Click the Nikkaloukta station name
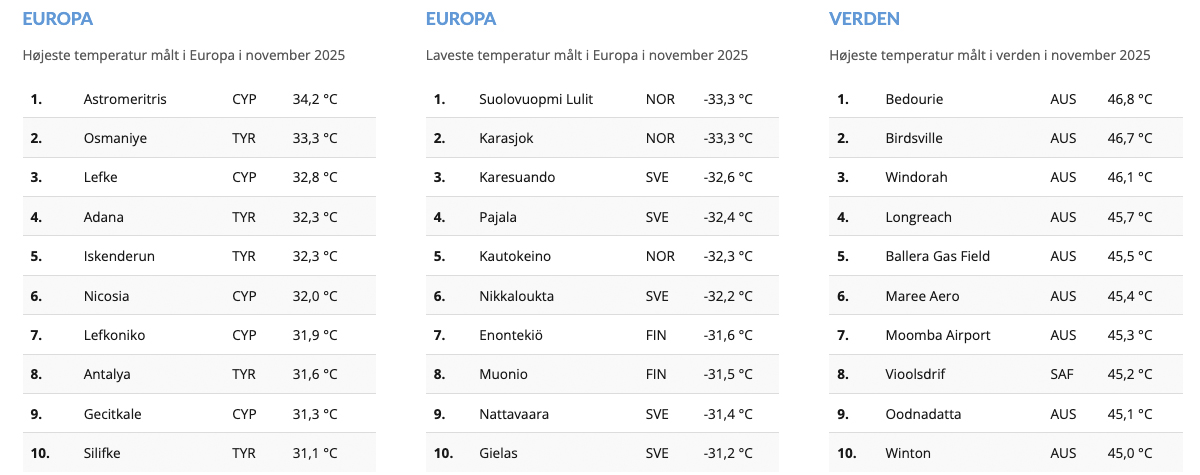The width and height of the screenshot is (1200, 475). point(516,296)
